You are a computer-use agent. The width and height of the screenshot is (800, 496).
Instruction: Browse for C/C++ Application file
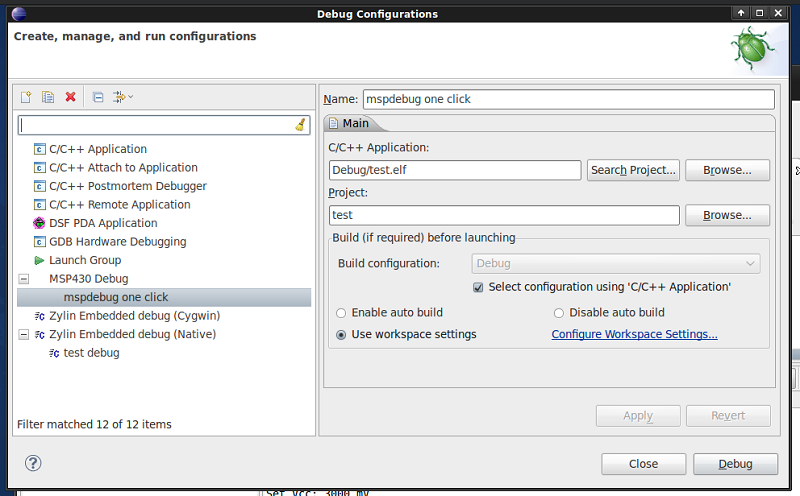(727, 170)
